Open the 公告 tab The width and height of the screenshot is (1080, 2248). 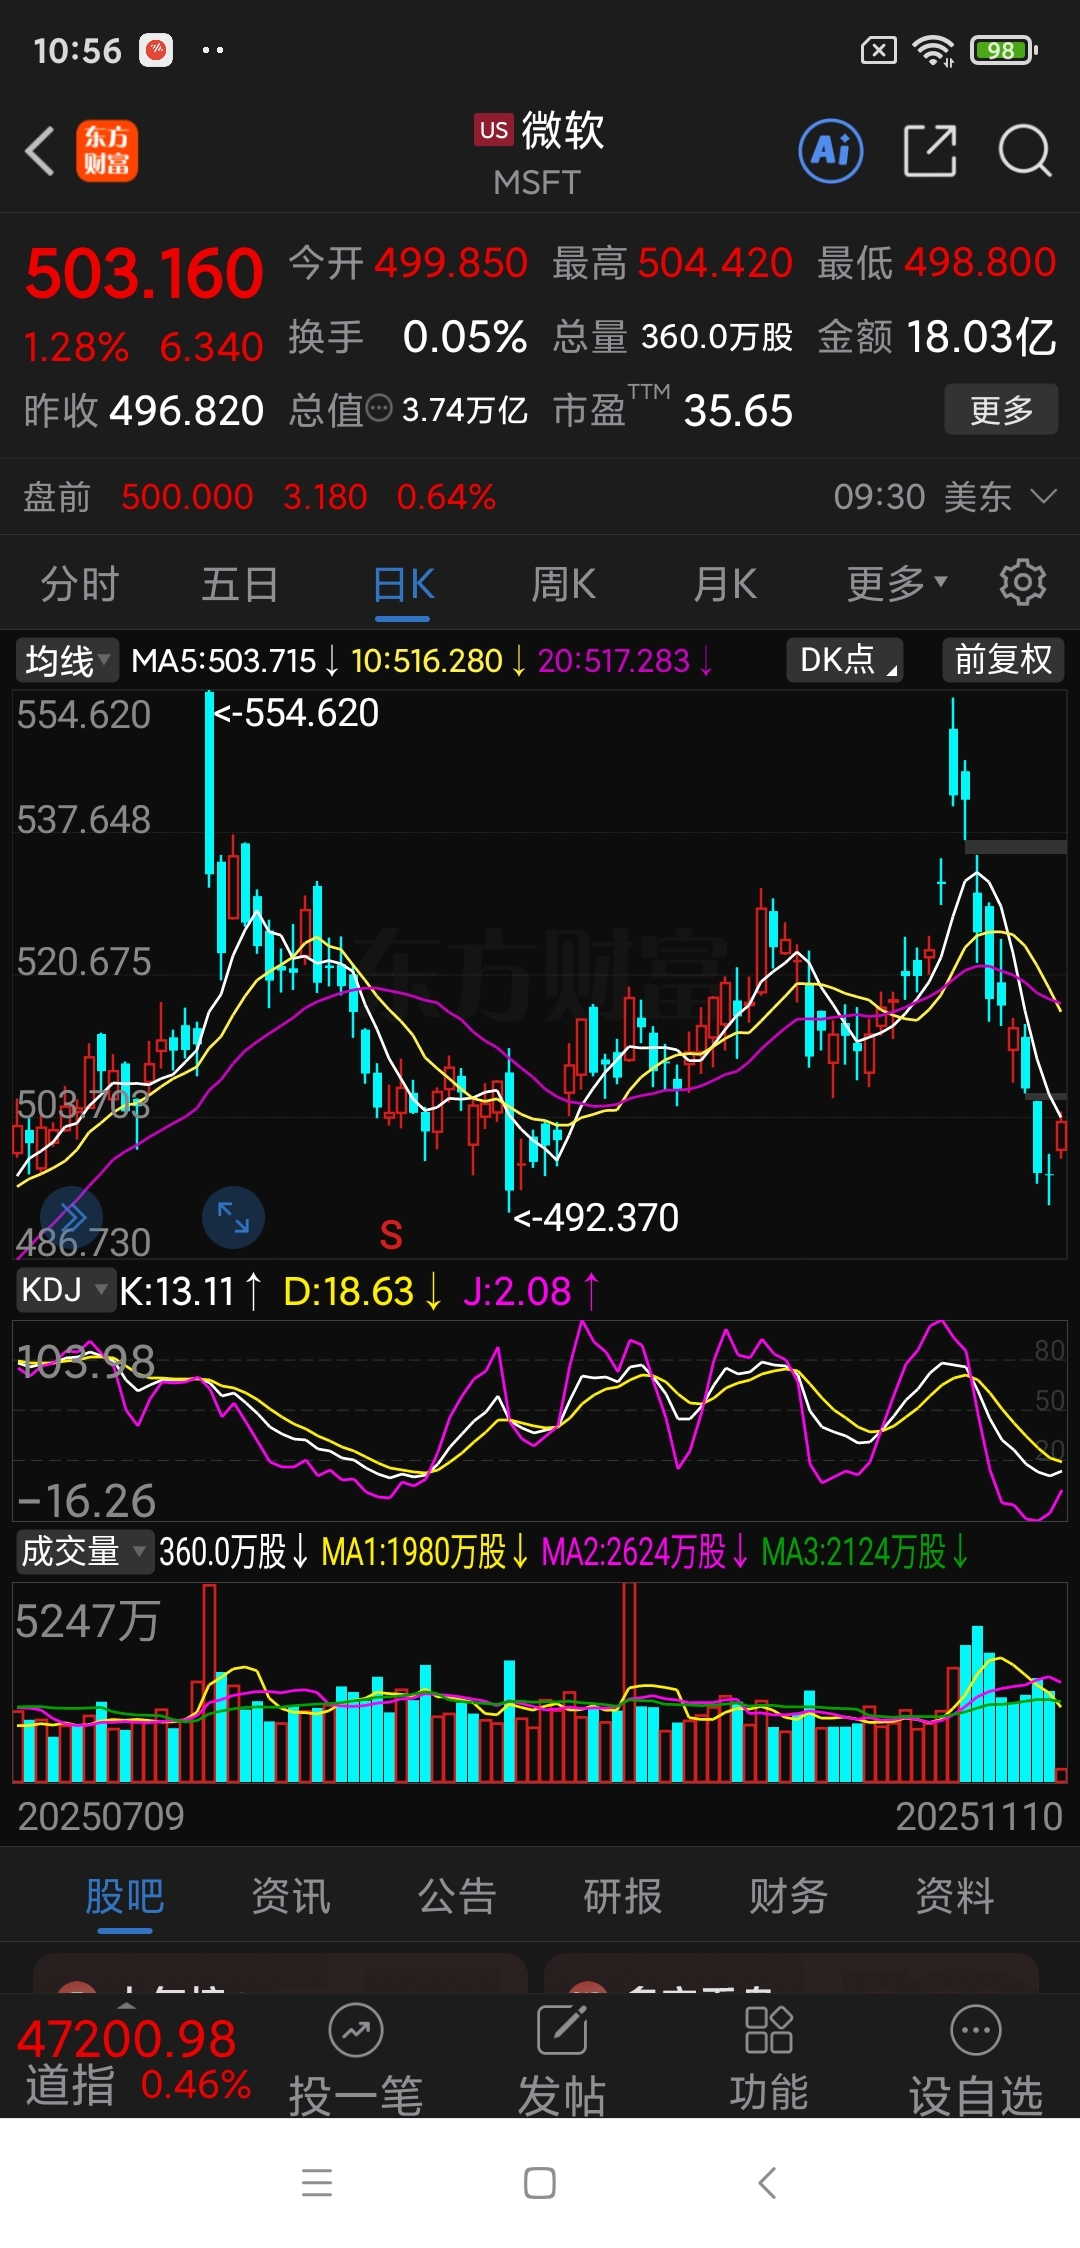tap(457, 1895)
